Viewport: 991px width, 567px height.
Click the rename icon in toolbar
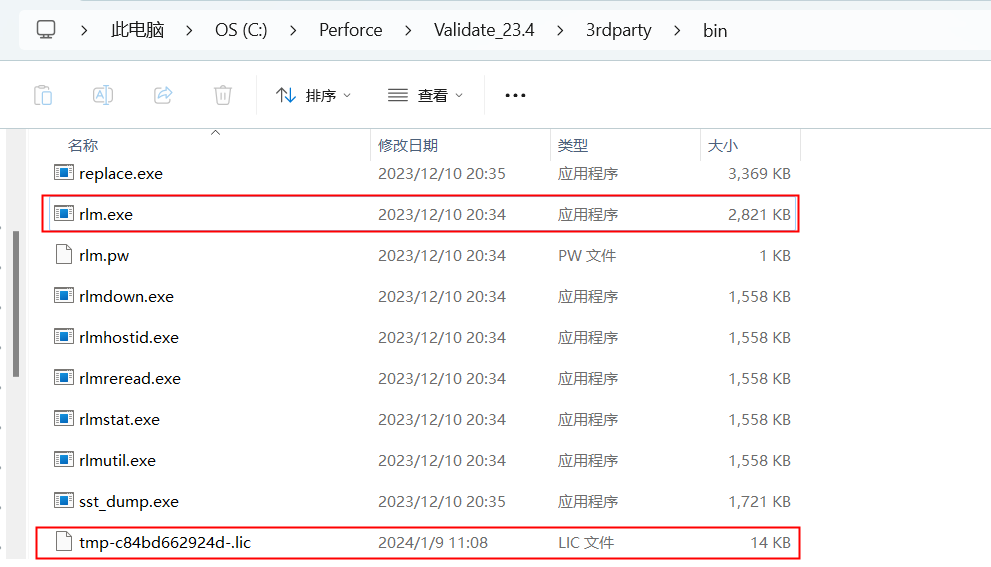tap(102, 95)
